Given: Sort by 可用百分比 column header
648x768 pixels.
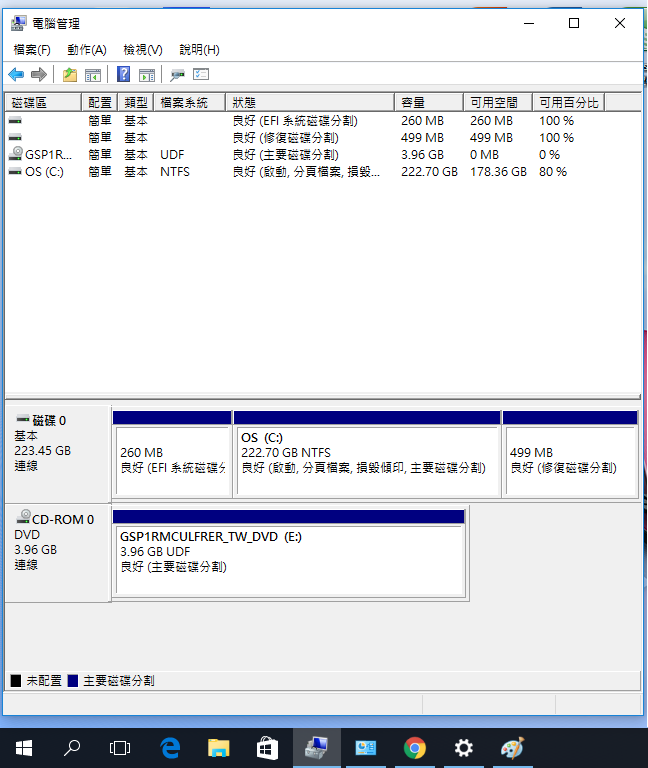Looking at the screenshot, I should 569,102.
